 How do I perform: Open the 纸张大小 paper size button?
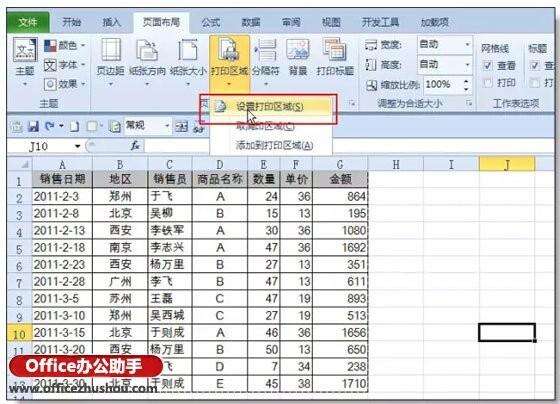pos(188,61)
